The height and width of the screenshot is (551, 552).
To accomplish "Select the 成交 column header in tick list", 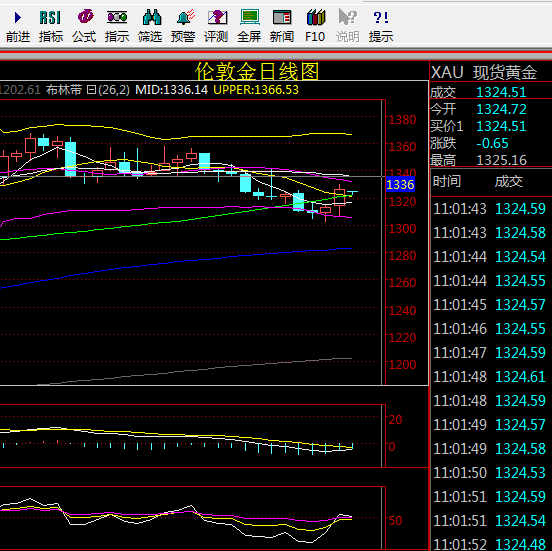I will (509, 181).
